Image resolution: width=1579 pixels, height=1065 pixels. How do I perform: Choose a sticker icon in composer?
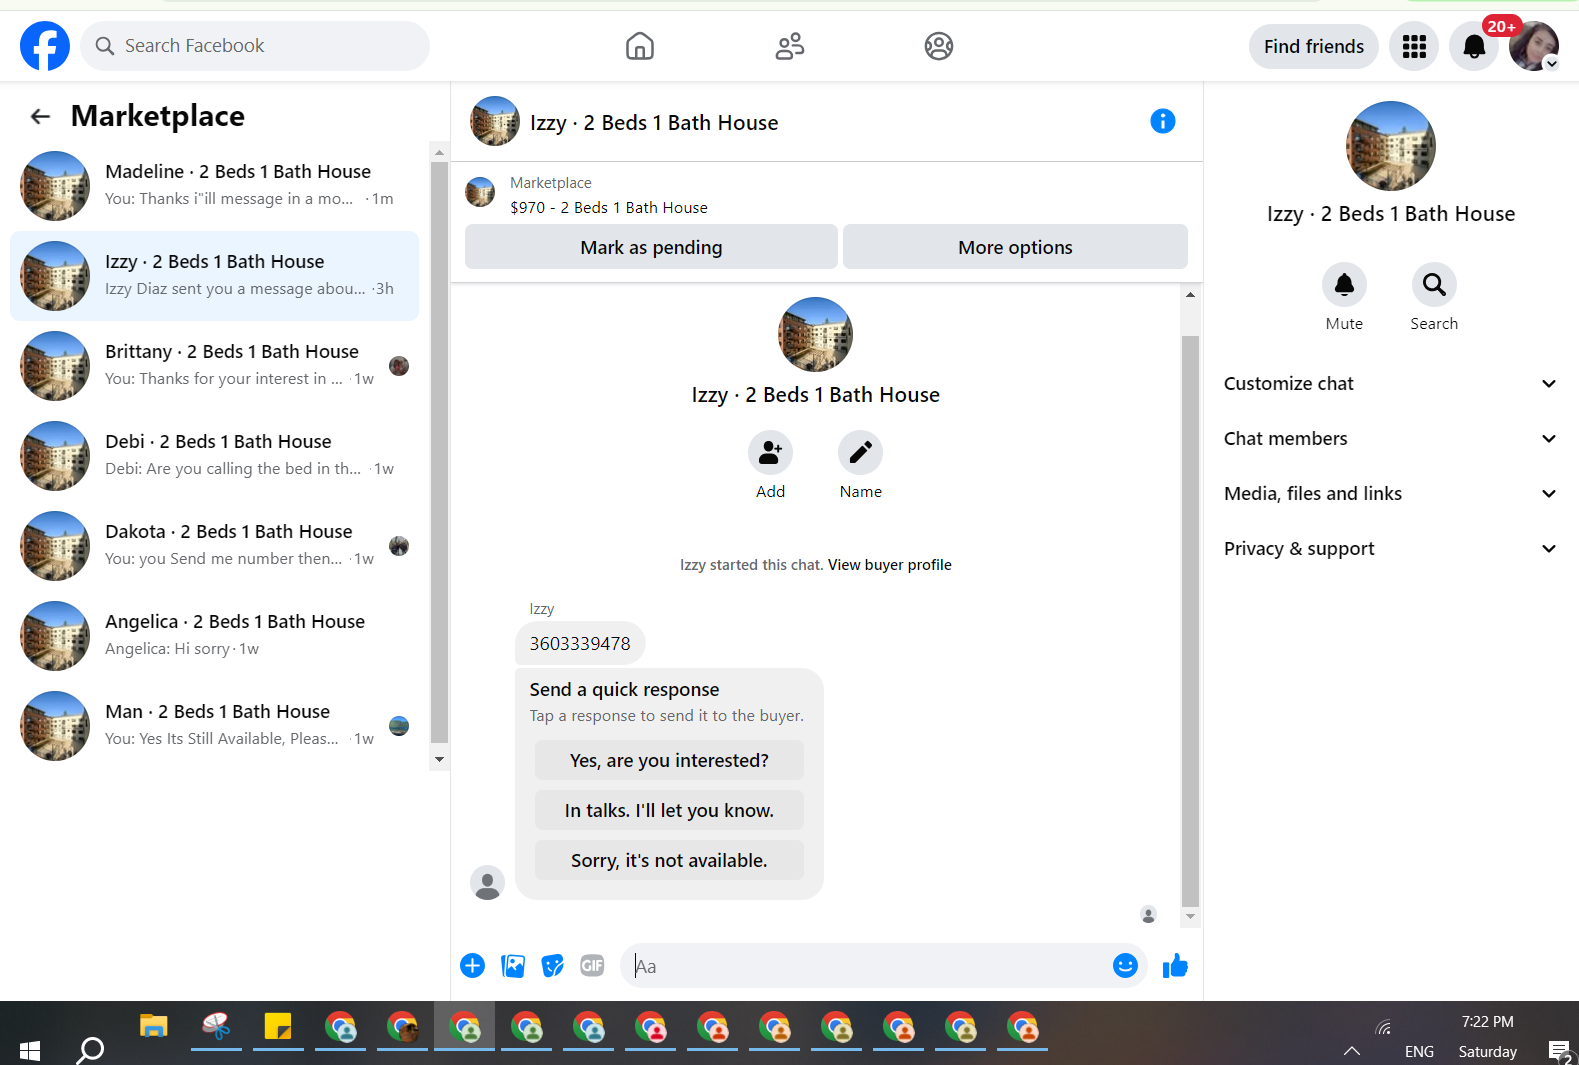[553, 966]
